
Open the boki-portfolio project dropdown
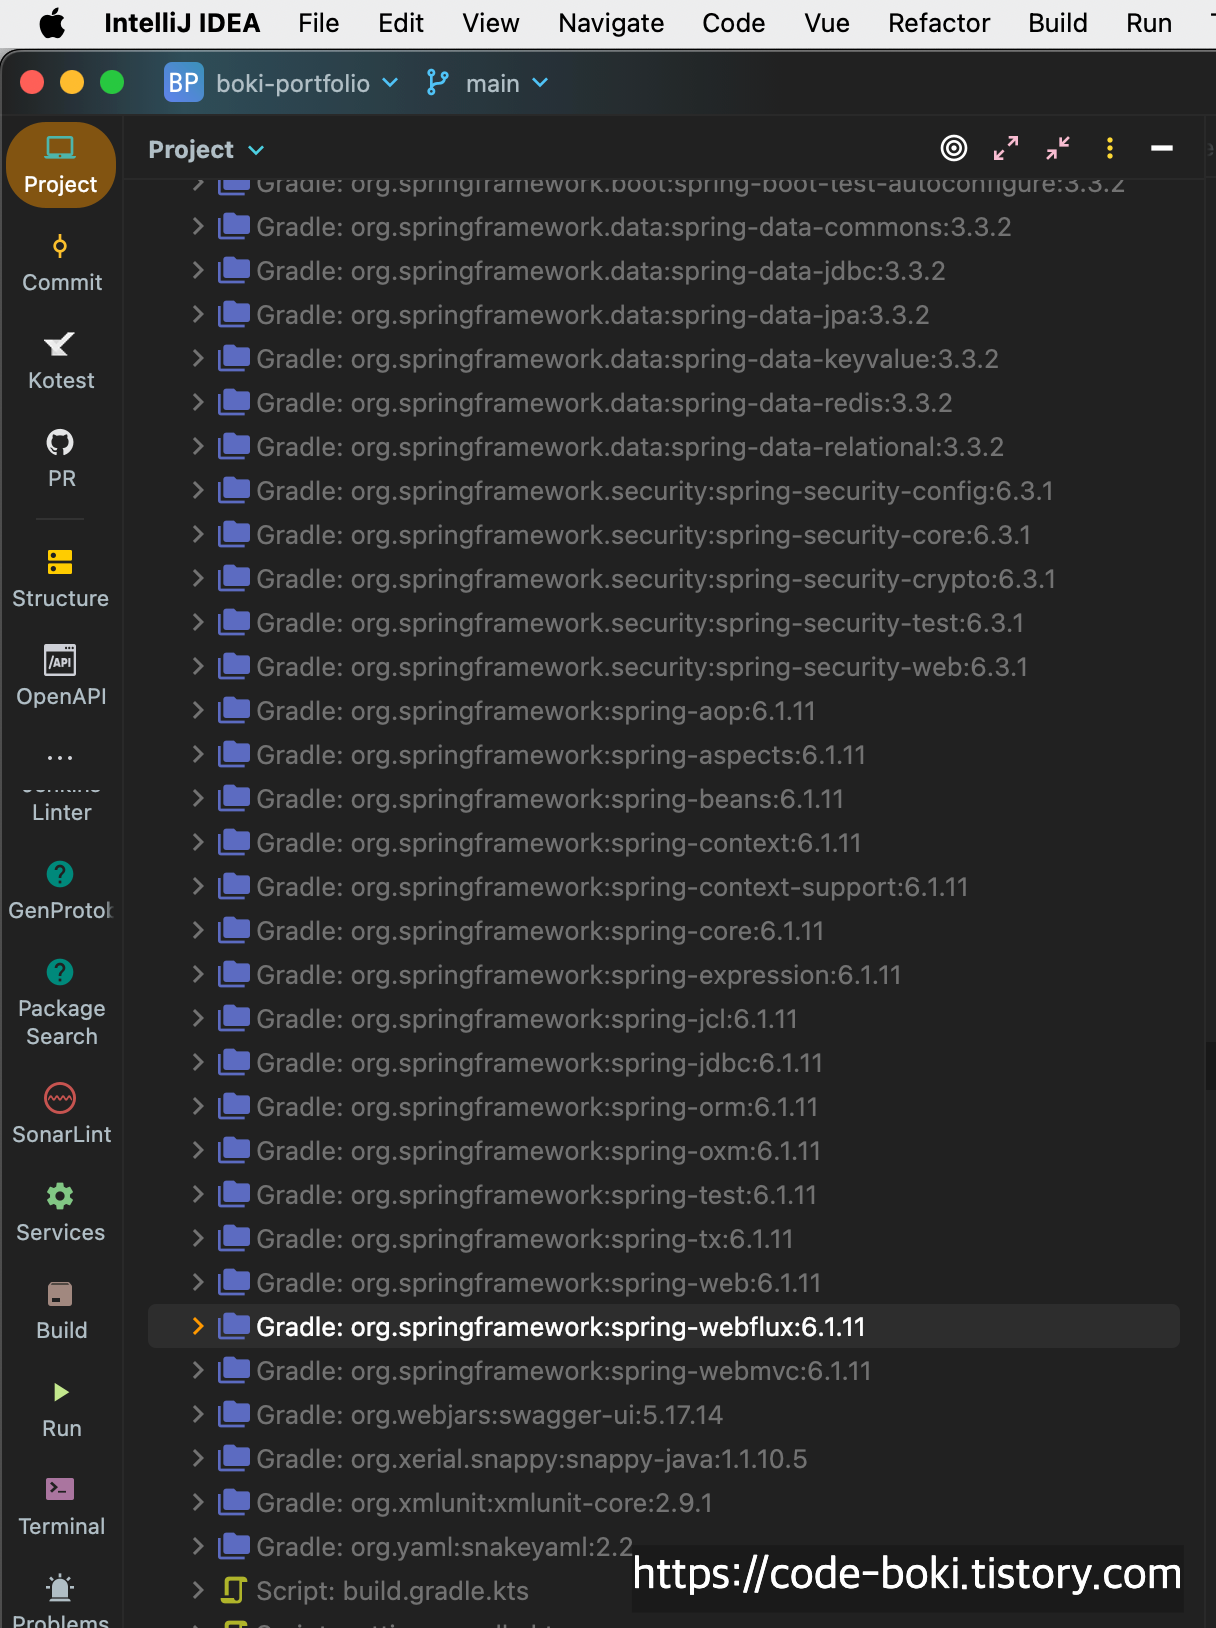pos(307,83)
